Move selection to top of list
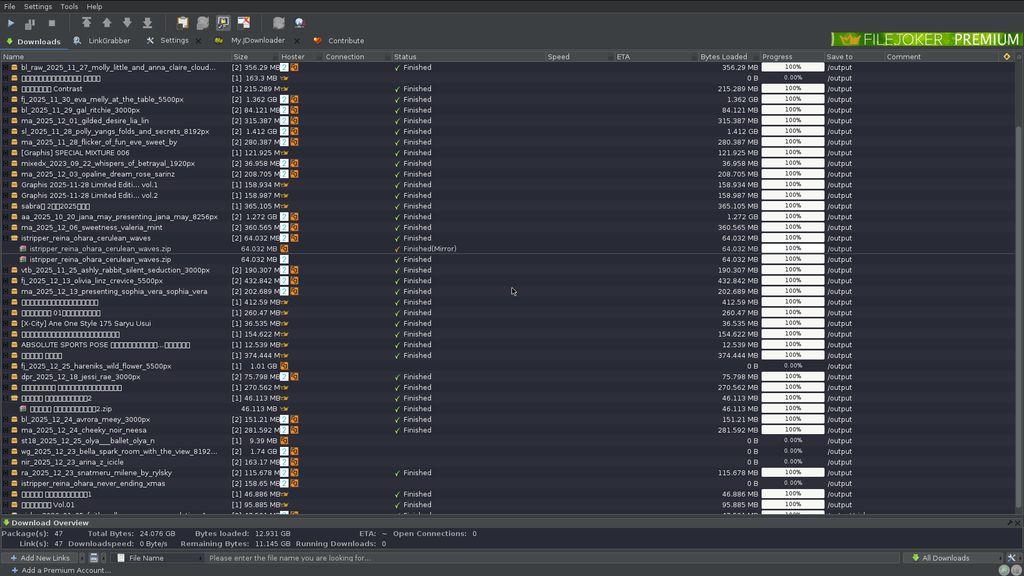This screenshot has height=576, width=1024. coord(87,23)
